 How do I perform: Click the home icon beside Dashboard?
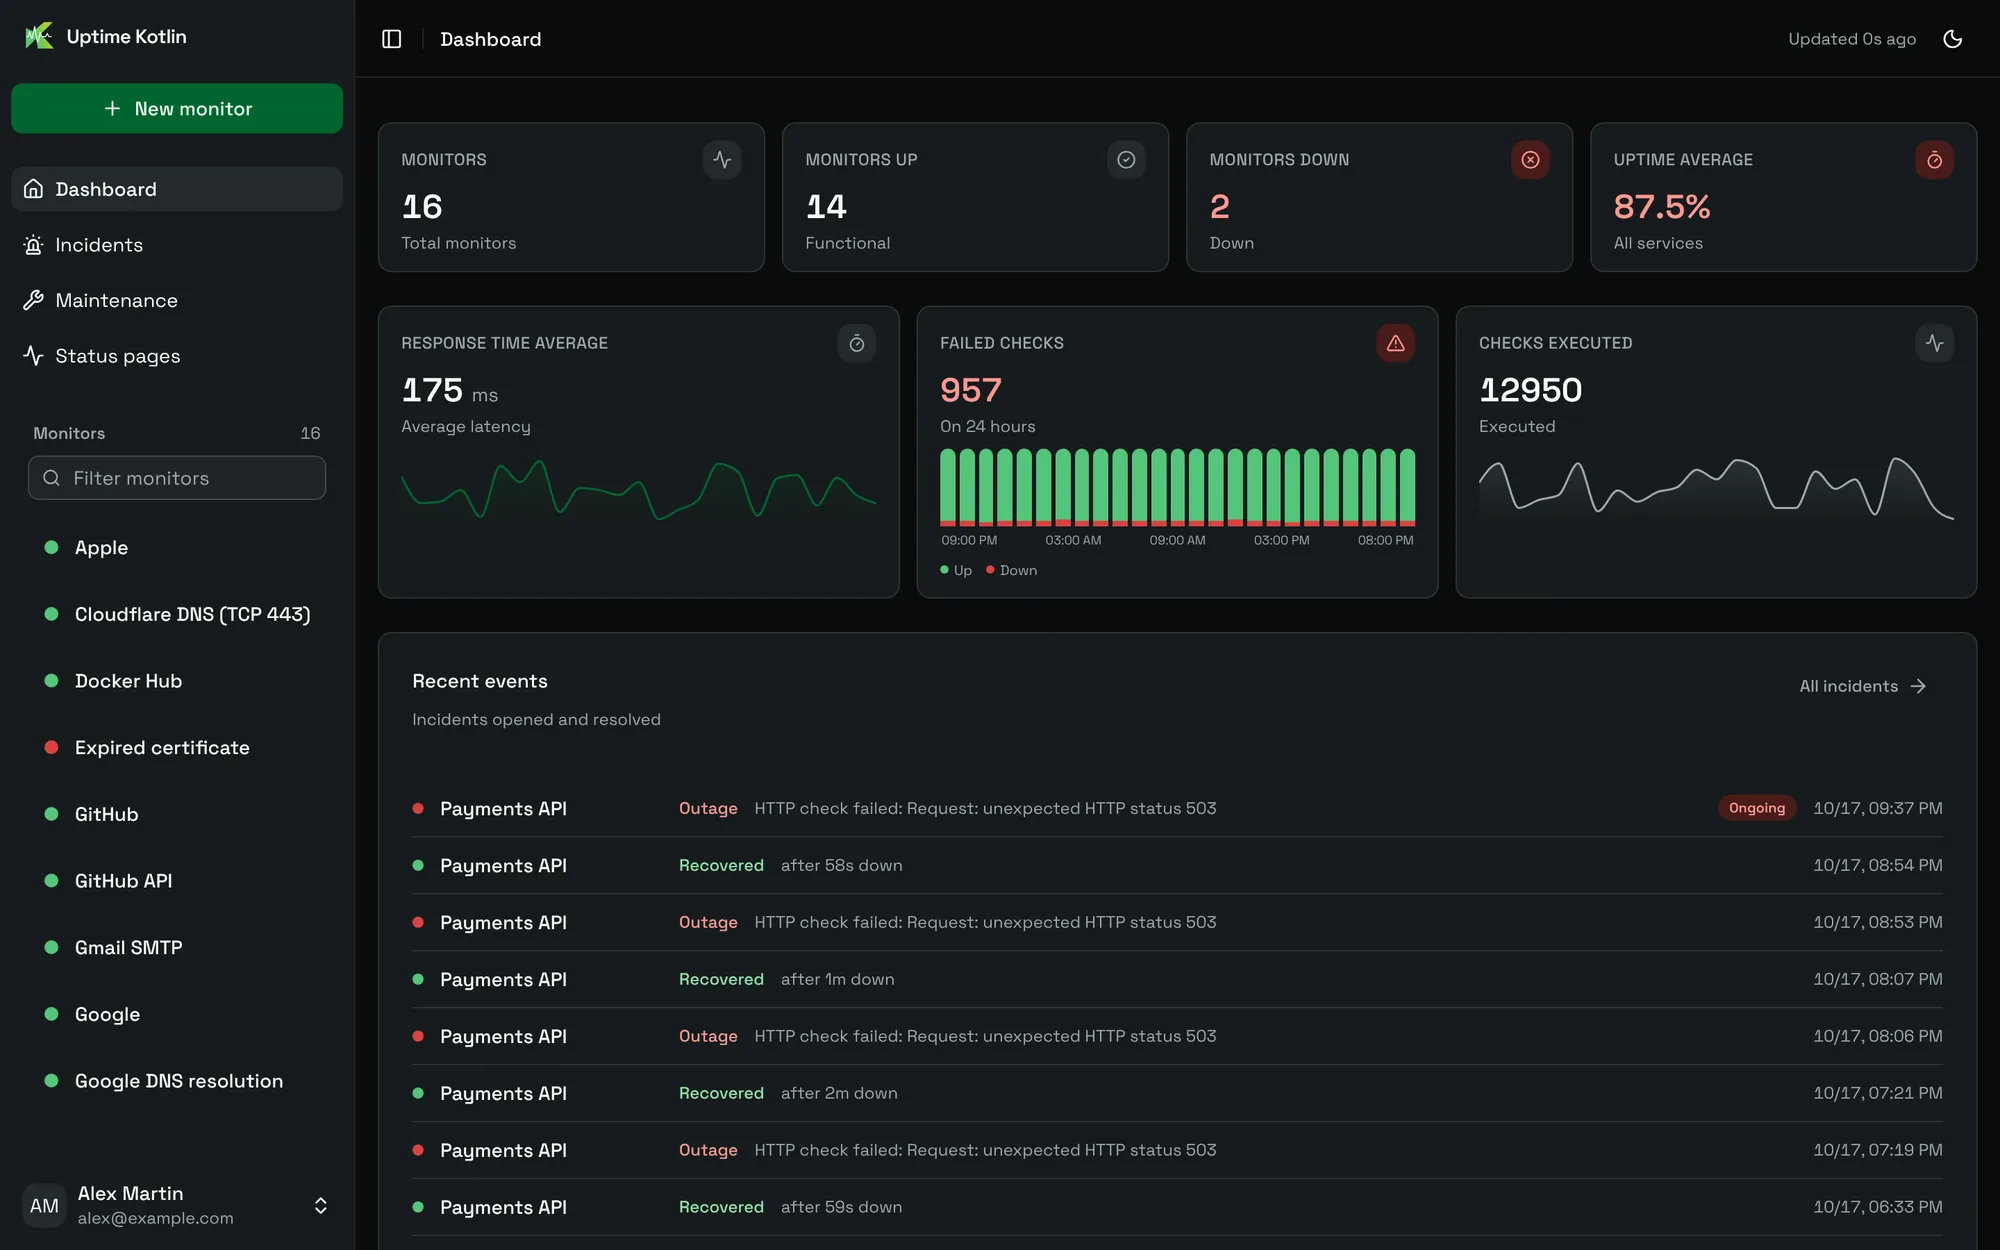[x=33, y=189]
